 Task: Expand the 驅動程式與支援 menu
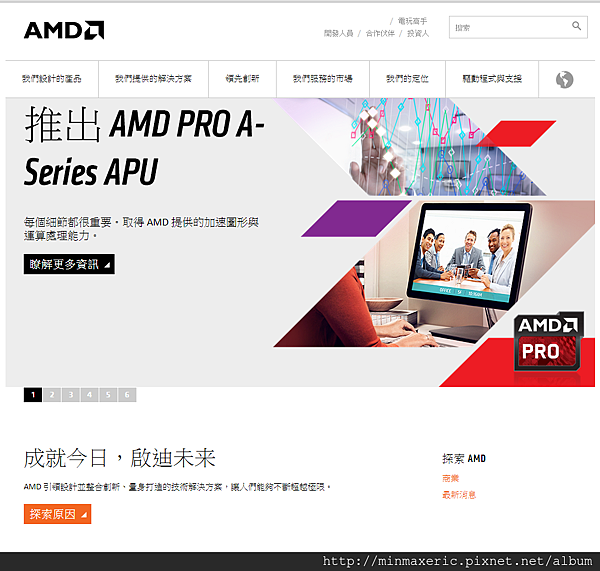pyautogui.click(x=492, y=79)
